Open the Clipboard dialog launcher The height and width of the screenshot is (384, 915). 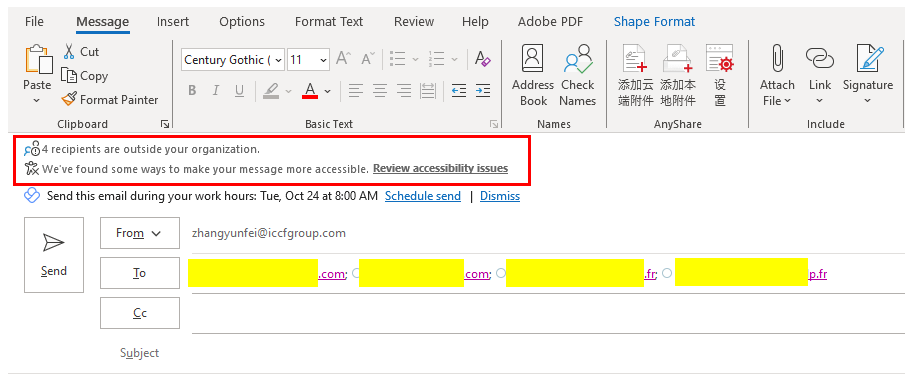click(x=165, y=124)
